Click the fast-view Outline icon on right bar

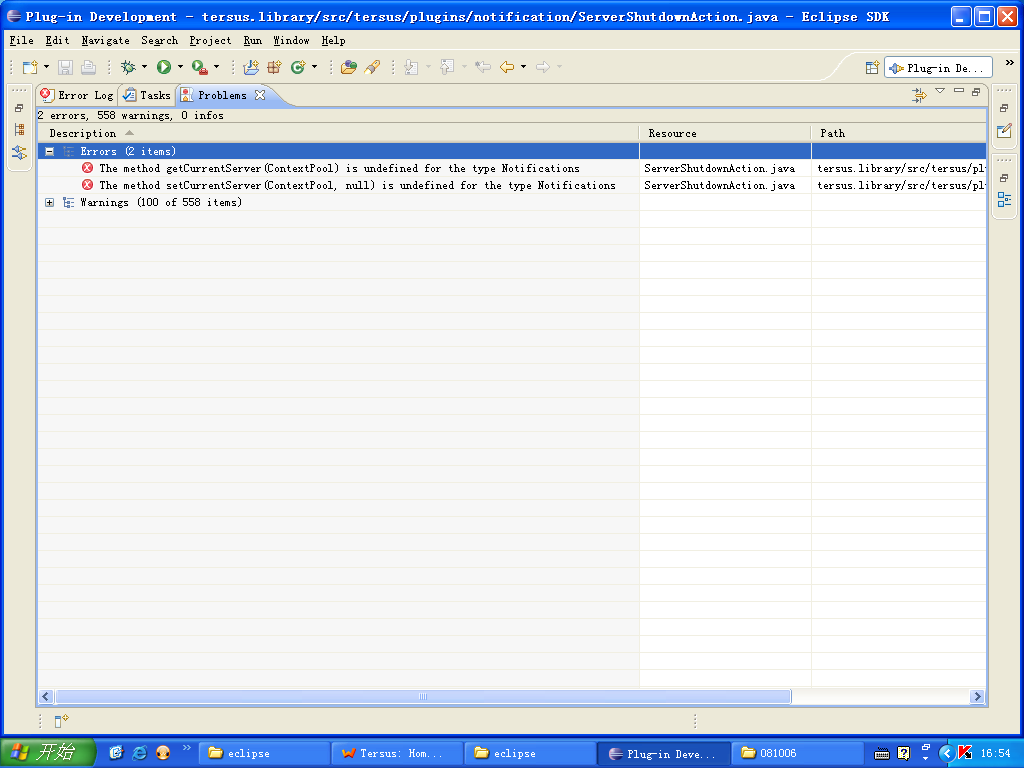coord(1004,200)
